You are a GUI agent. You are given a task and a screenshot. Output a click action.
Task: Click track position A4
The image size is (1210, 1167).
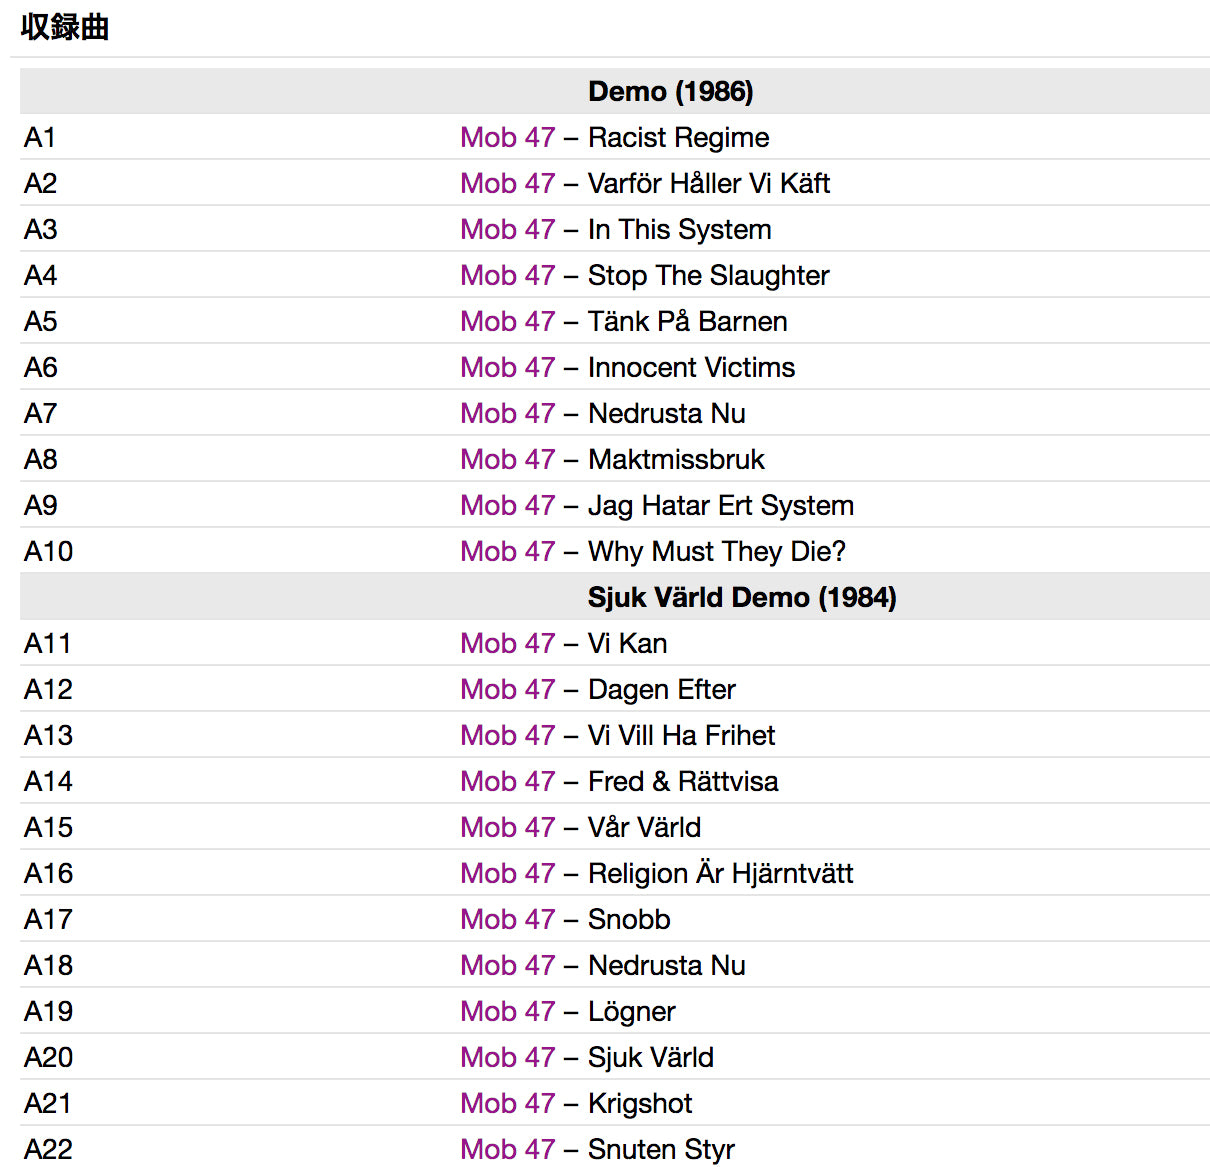pos(41,275)
